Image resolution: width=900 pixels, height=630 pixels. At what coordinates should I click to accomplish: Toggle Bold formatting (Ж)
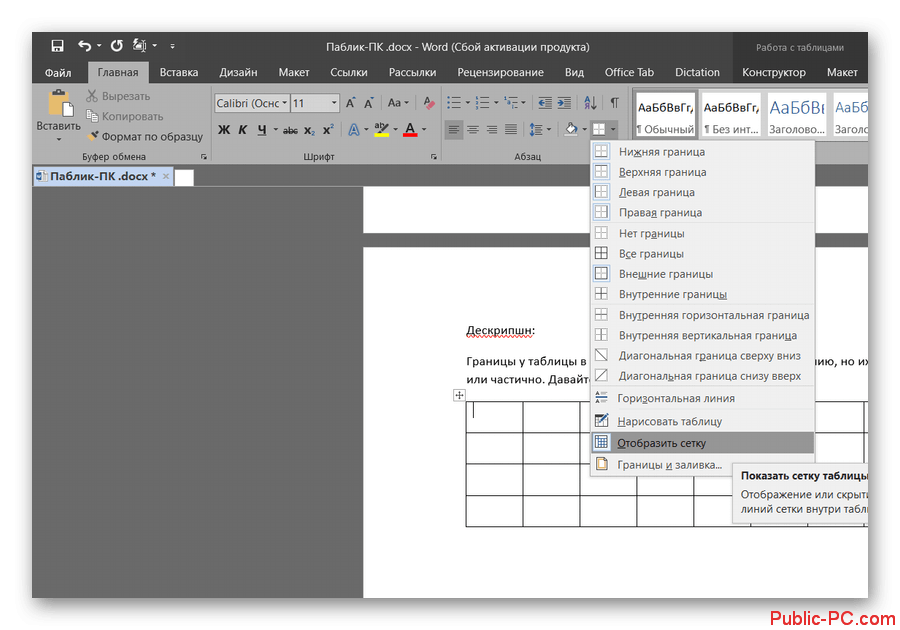(224, 129)
